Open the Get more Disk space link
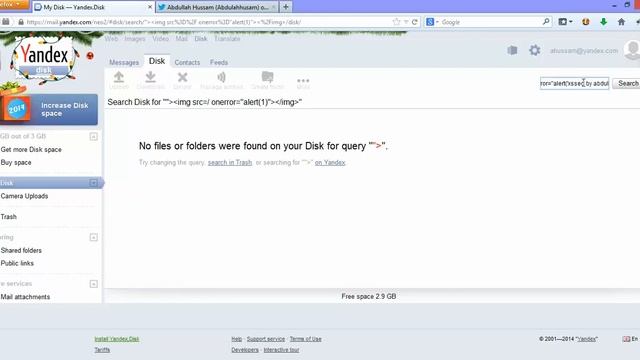Viewport: 640px width, 360px height. [x=31, y=149]
